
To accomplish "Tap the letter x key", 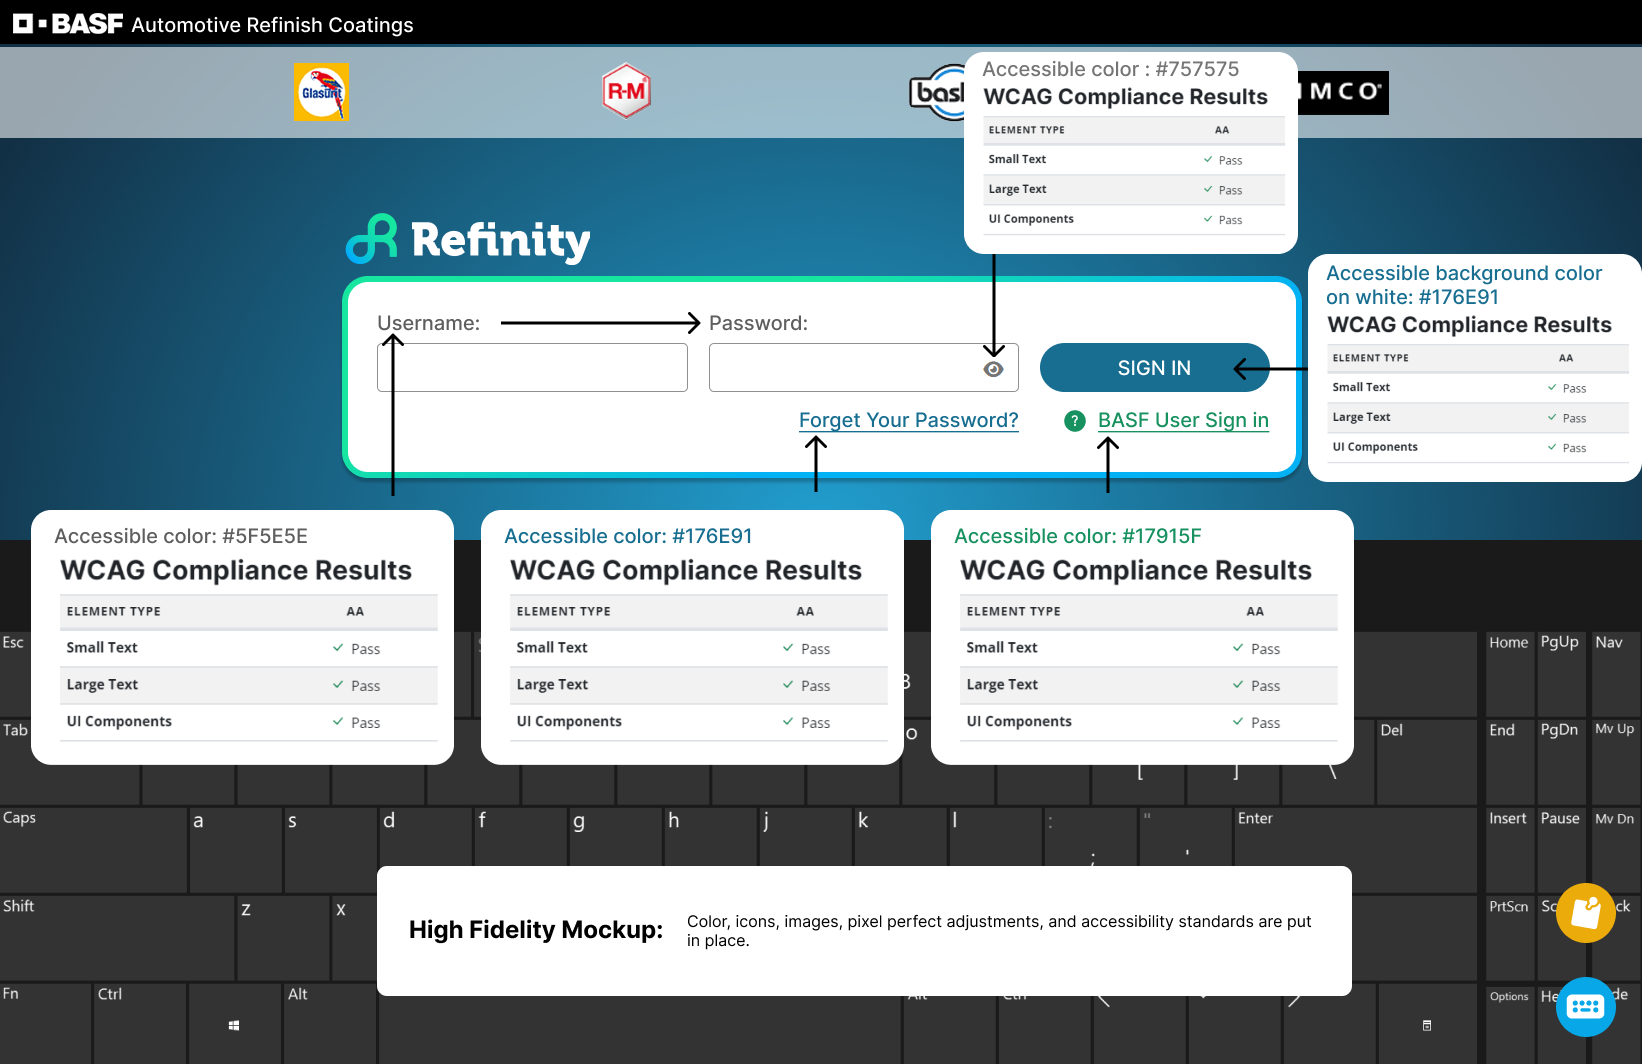I will pos(354,938).
